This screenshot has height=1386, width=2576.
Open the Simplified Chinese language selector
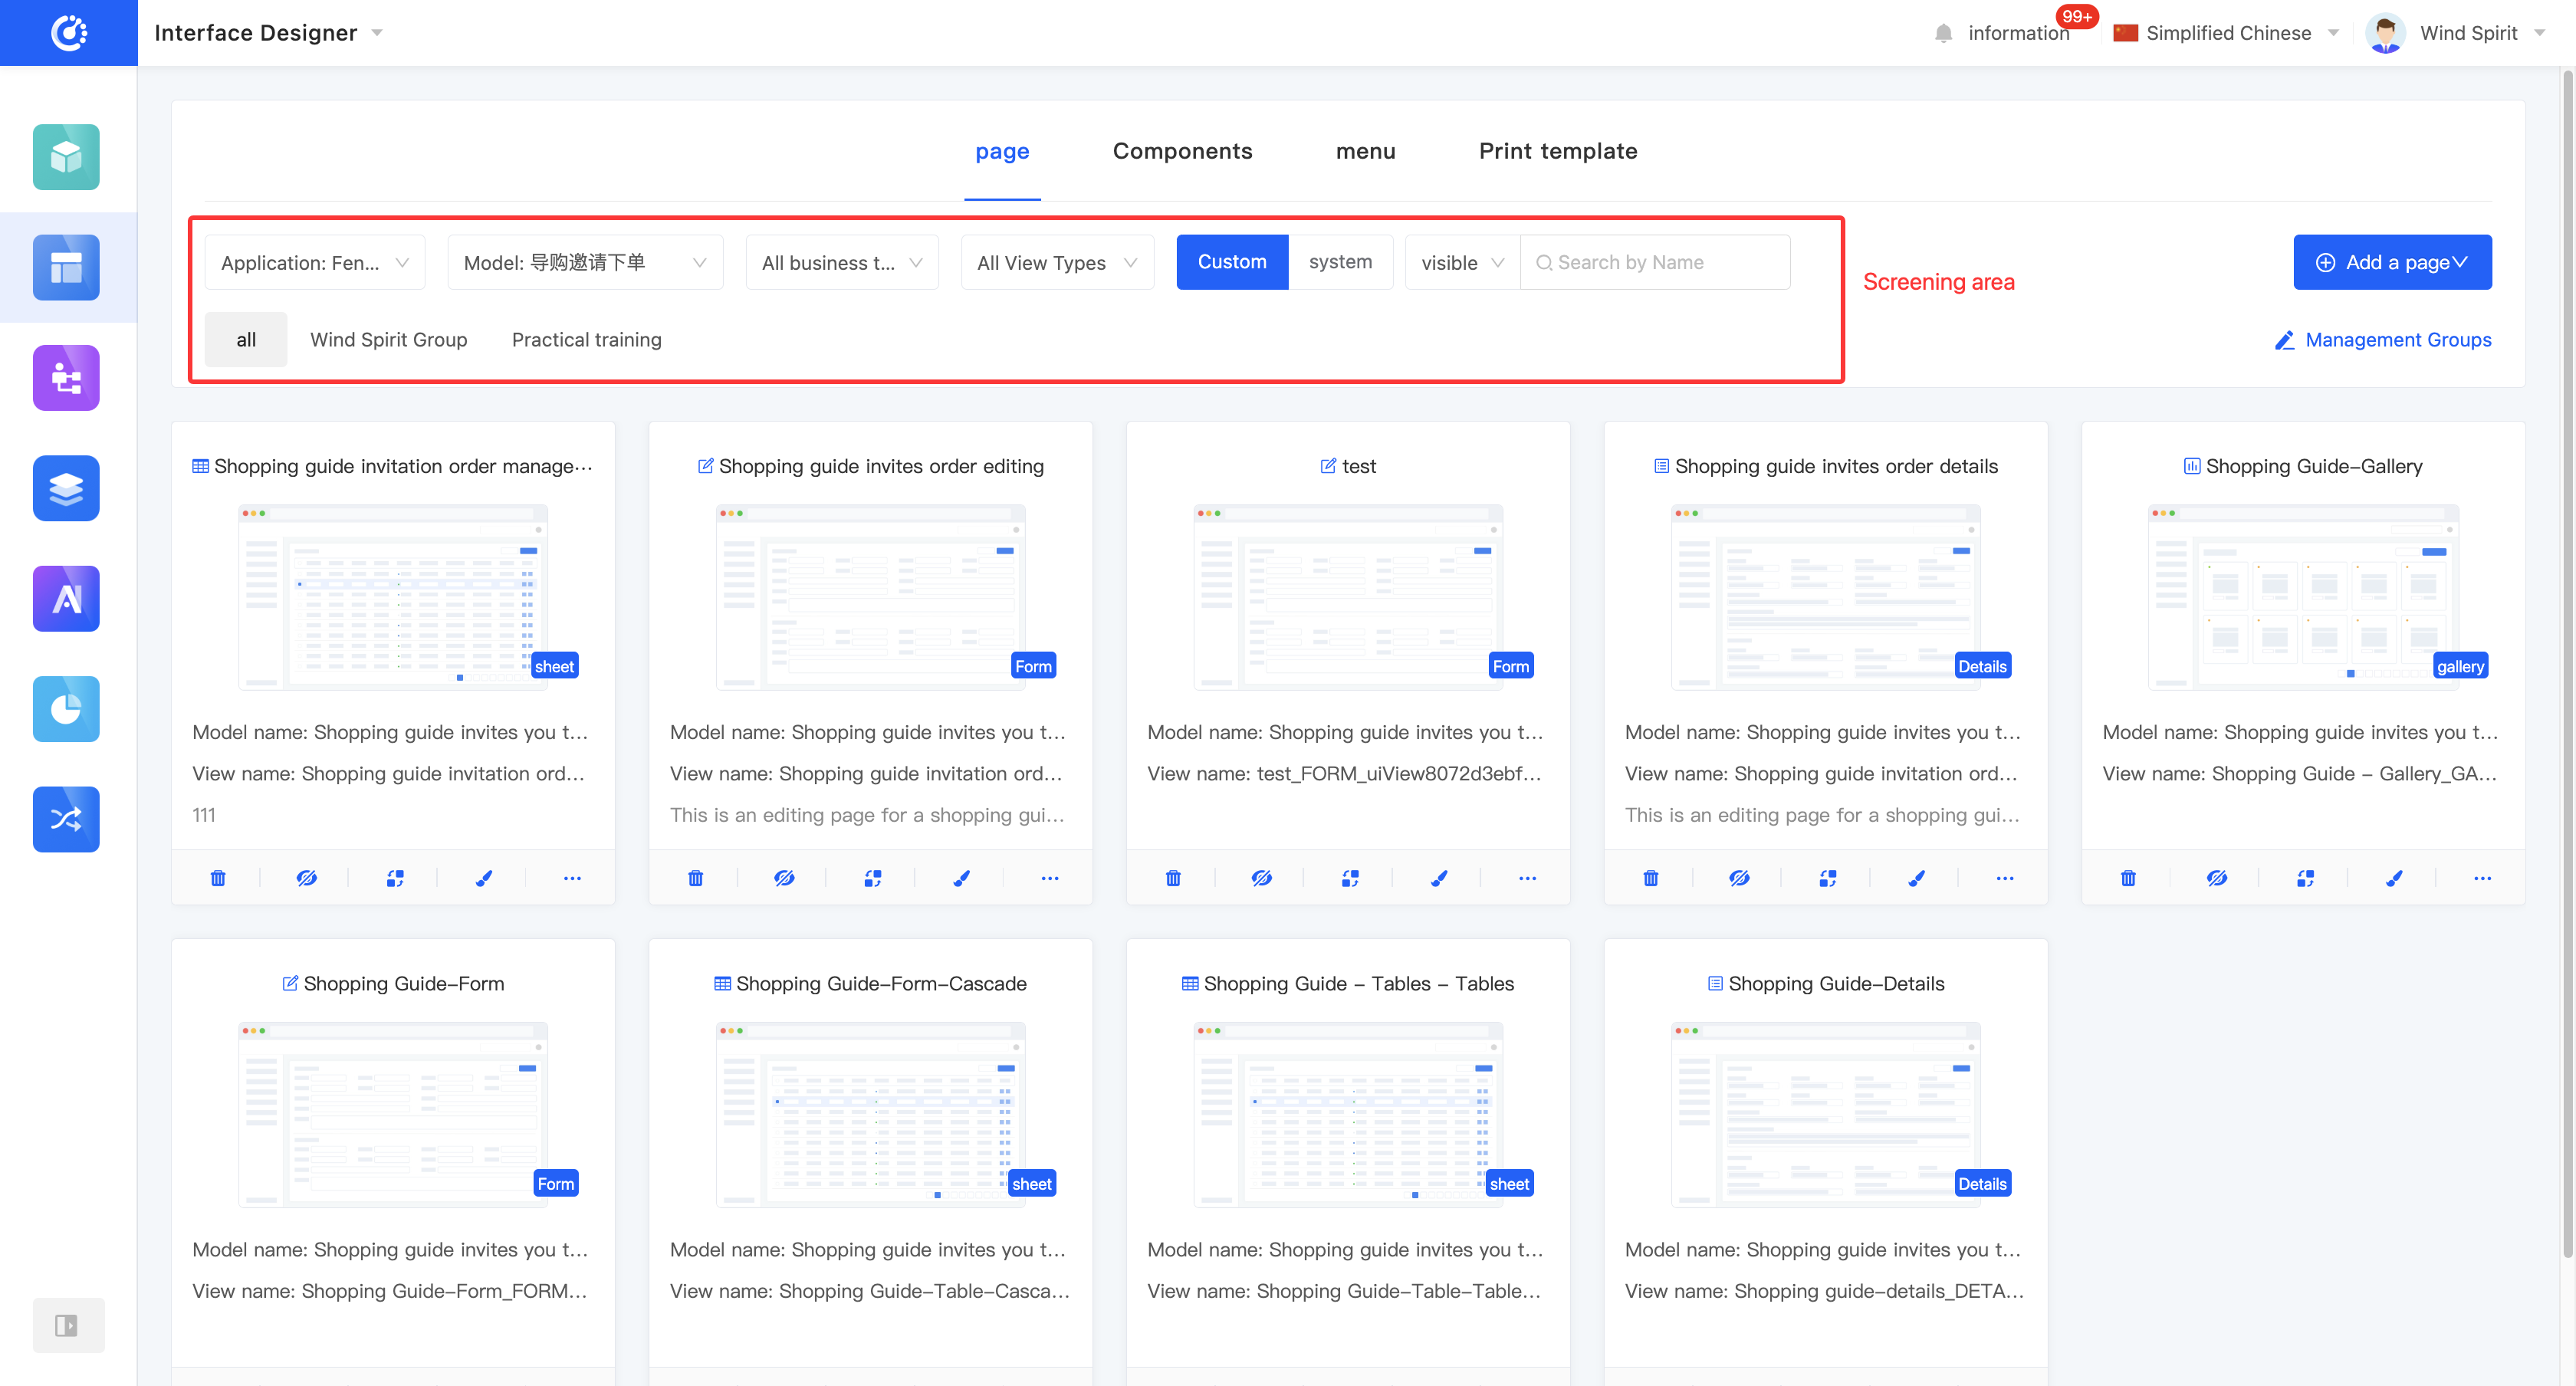point(2227,33)
